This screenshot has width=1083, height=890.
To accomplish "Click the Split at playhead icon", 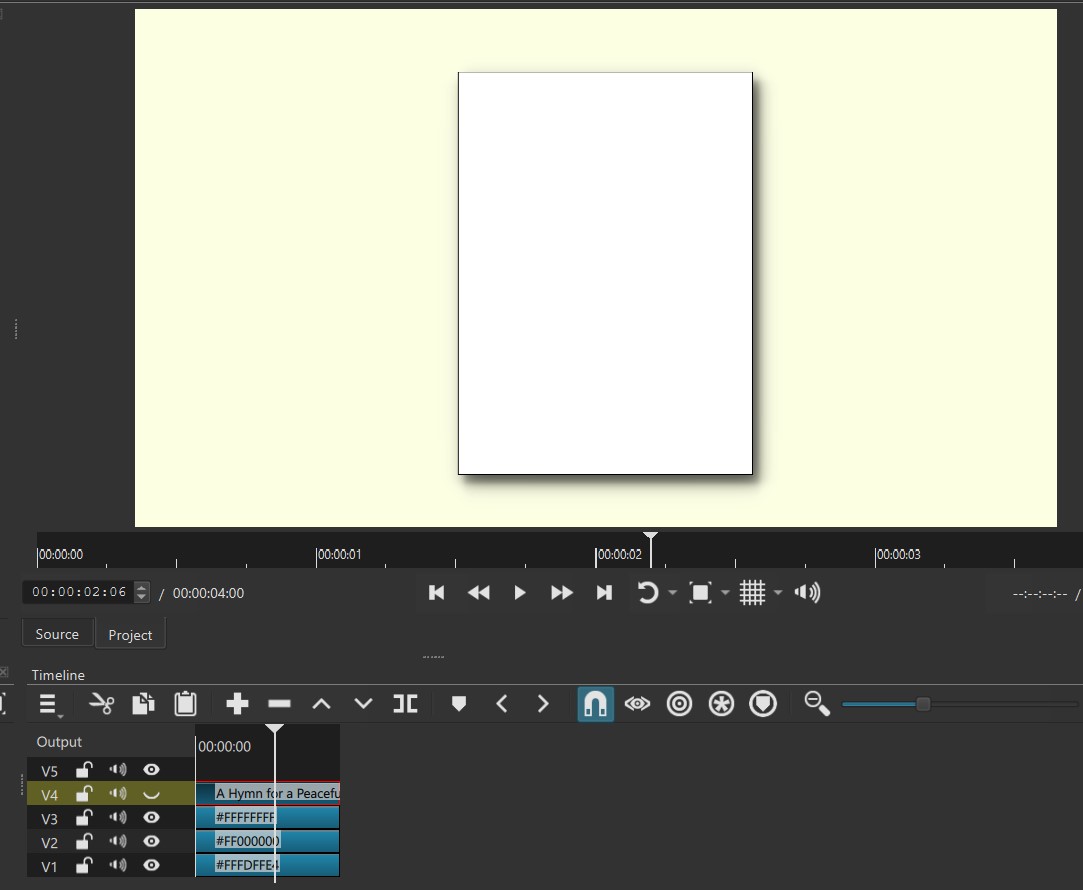I will 405,704.
